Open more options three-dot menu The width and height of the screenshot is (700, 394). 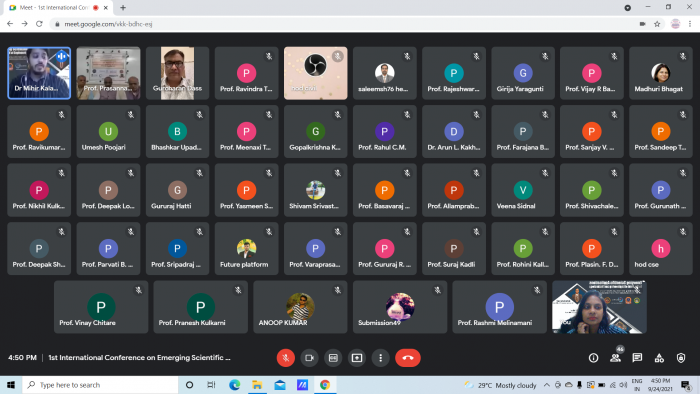click(x=380, y=358)
